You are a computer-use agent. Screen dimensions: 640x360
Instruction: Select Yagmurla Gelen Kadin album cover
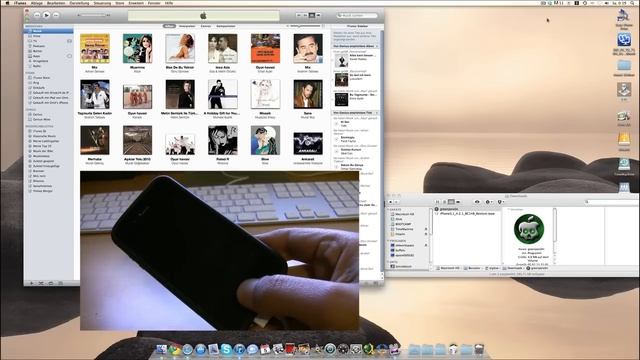[95, 94]
